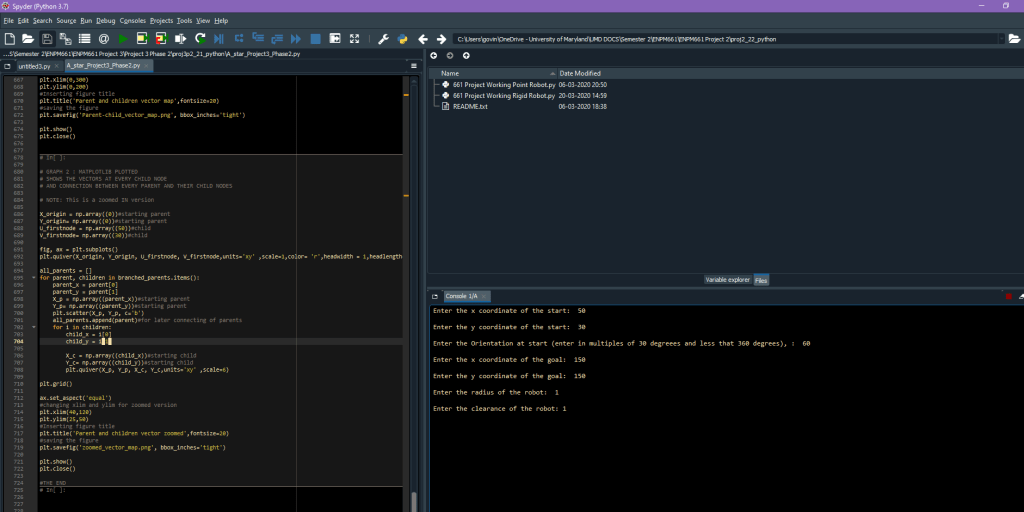Image resolution: width=1024 pixels, height=512 pixels.
Task: Click the browse working directory folder icon
Action: coord(1014,39)
